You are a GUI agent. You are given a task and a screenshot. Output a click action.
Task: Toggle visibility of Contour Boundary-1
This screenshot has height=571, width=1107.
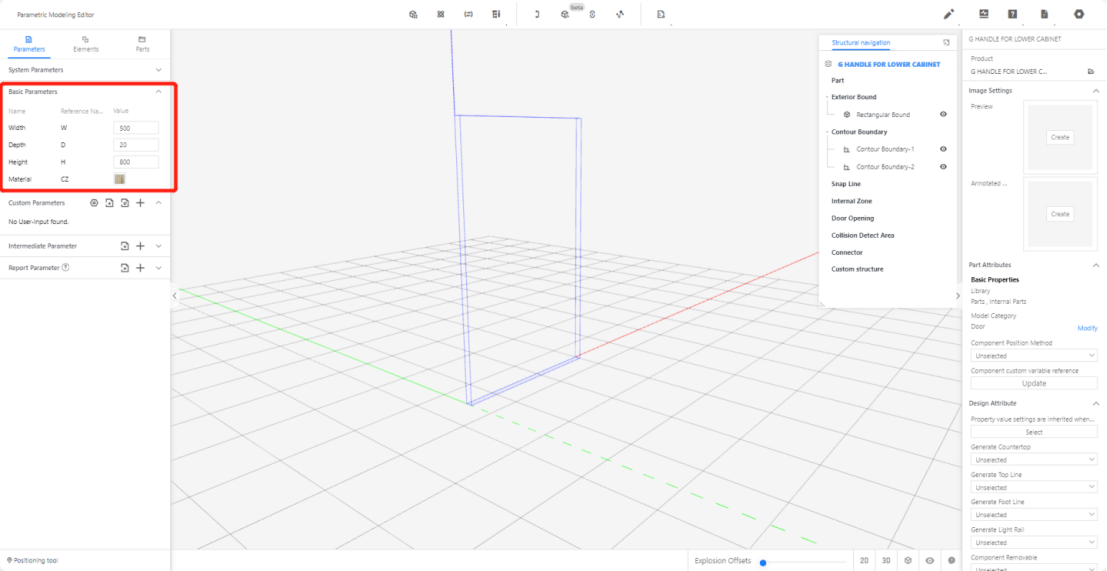tap(943, 149)
